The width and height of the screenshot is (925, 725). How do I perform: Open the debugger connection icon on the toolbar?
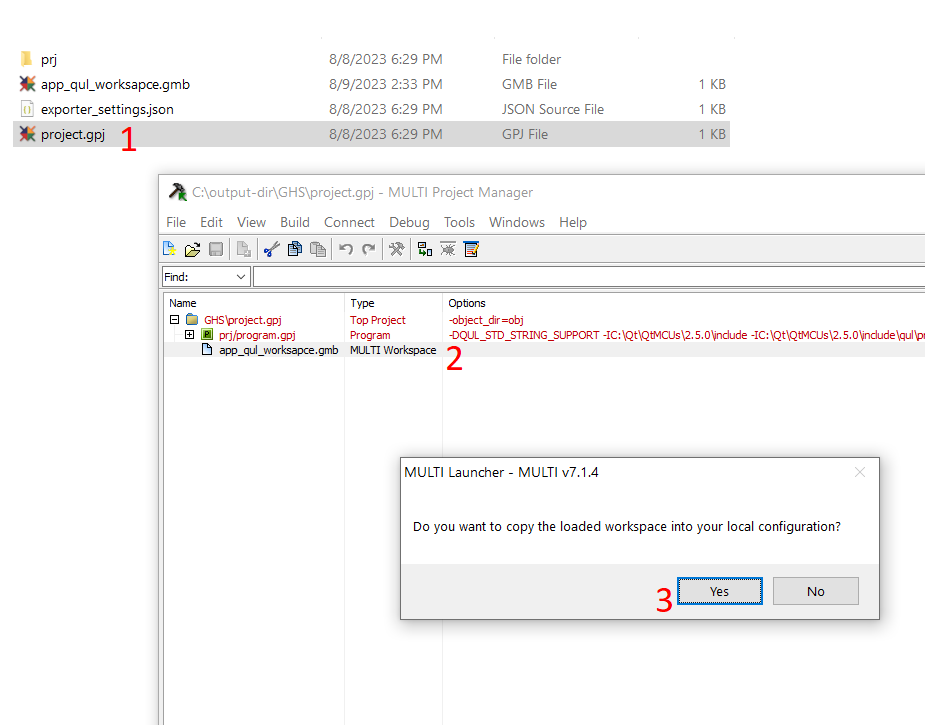pos(424,248)
